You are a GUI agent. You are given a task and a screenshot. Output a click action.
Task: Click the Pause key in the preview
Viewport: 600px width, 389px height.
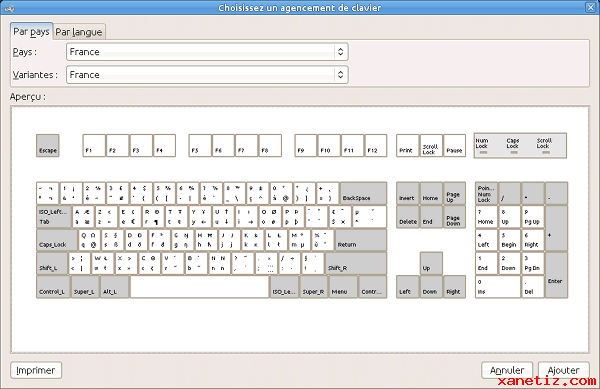(x=455, y=145)
